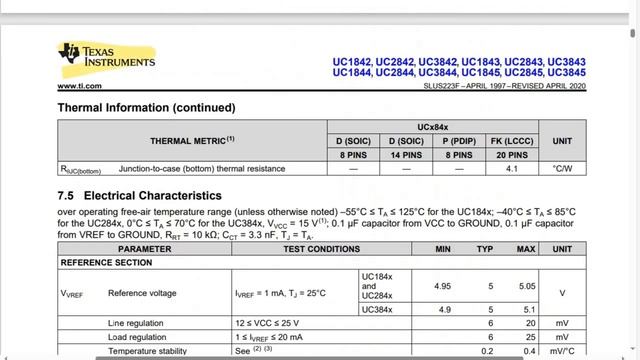Screen dimensions: 640x360
Task: Click the PARAMETER column header
Action: tap(144, 249)
